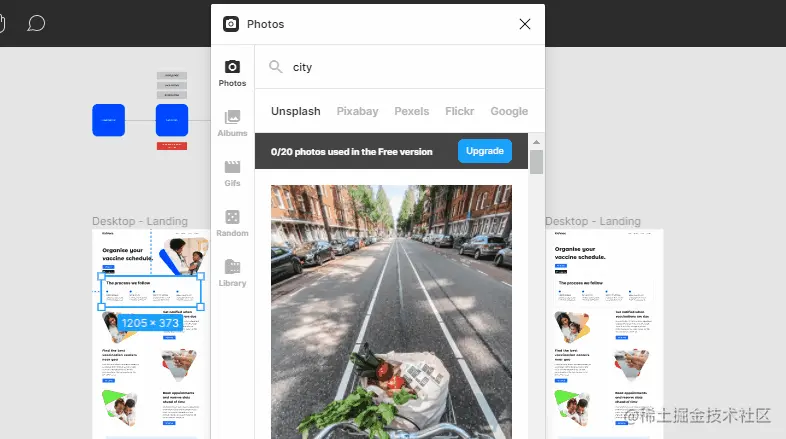Click the right blue flowchart node
786x439 pixels.
[x=172, y=120]
